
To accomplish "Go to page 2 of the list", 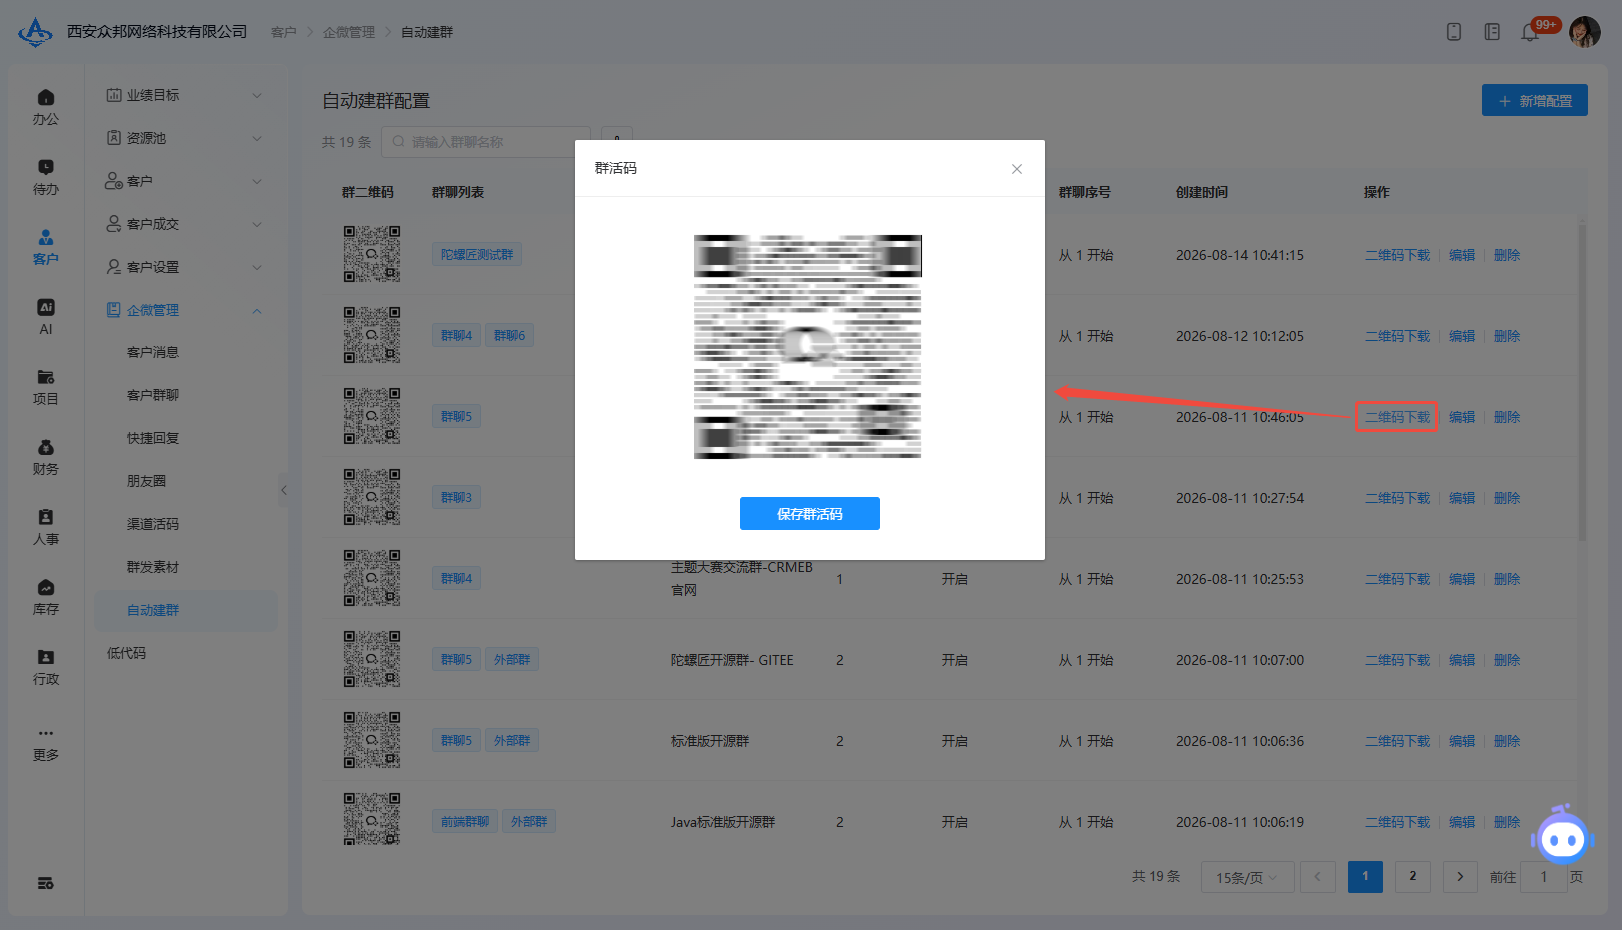I will (x=1413, y=877).
